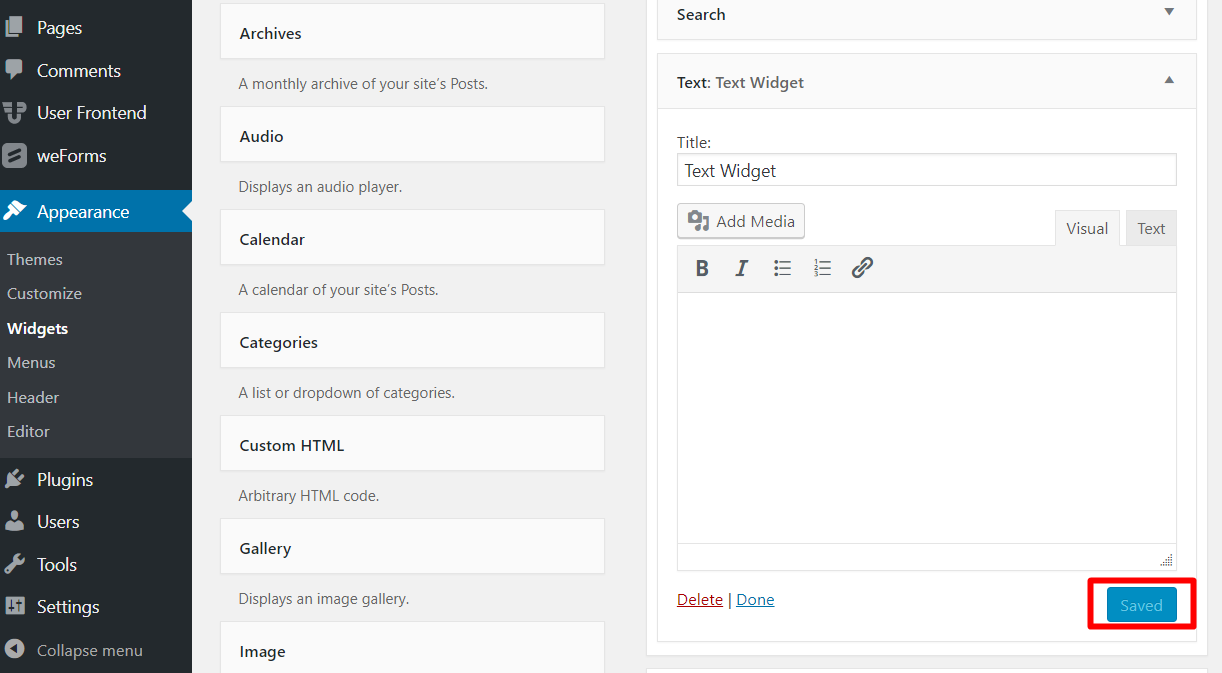Select the Archives available widget

(412, 33)
